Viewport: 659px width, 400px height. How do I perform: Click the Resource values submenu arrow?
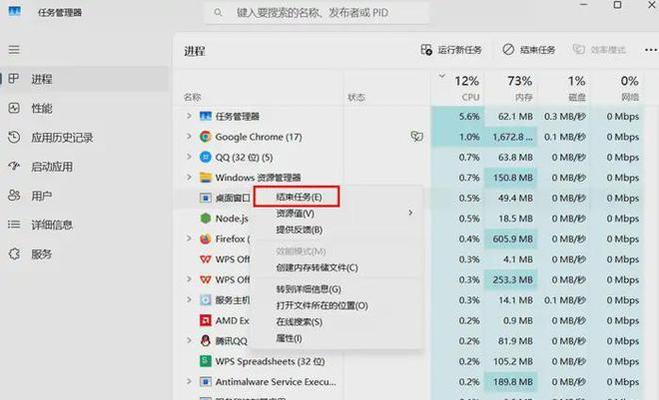click(x=410, y=213)
